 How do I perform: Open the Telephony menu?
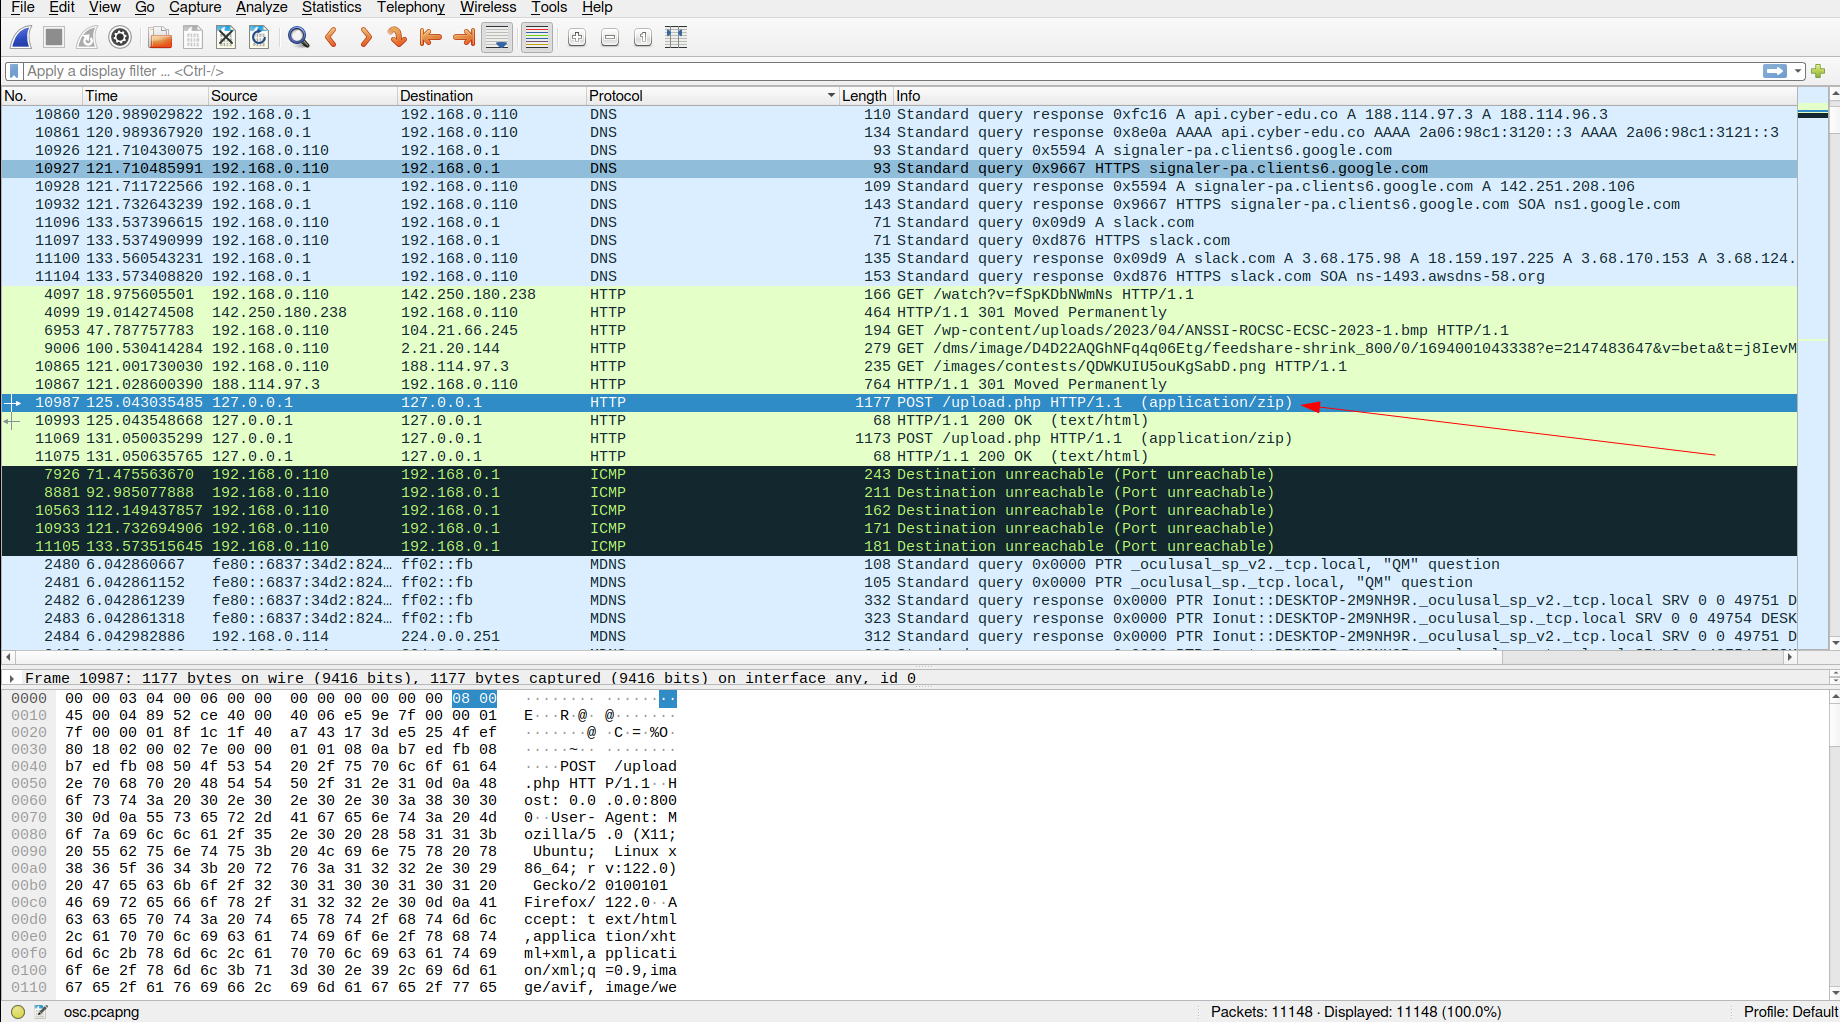[411, 7]
